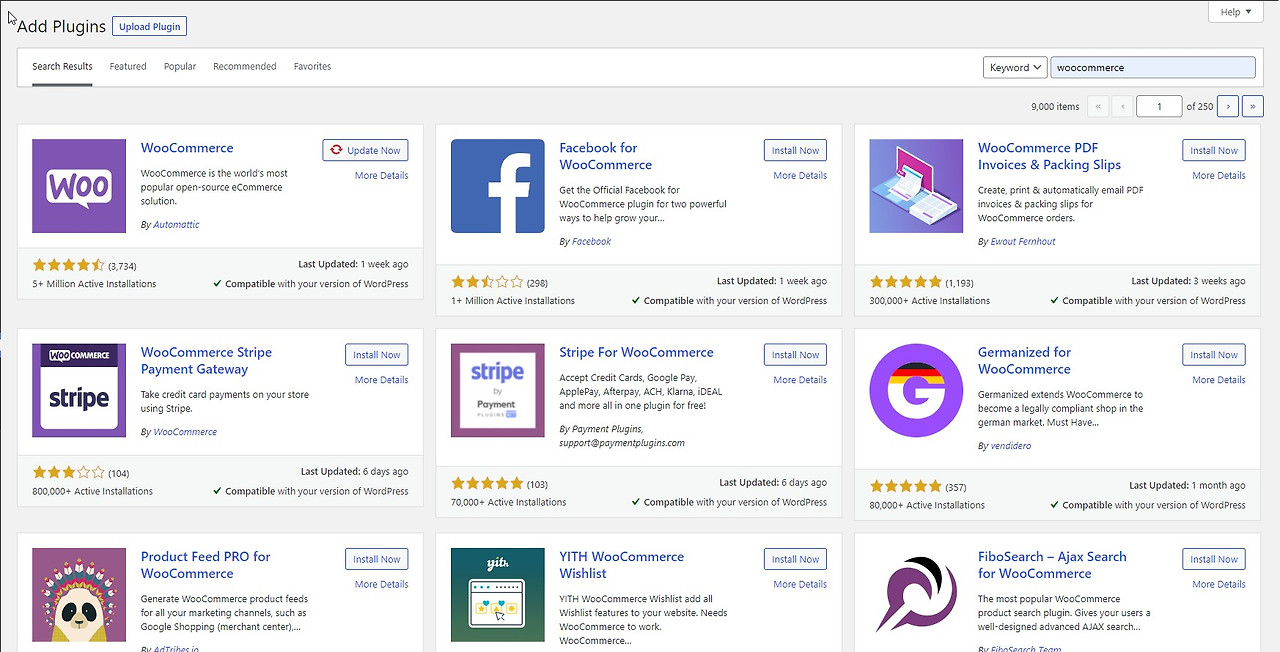Click the Germanized for WooCommerce G icon
This screenshot has width=1280, height=652.
click(x=916, y=390)
